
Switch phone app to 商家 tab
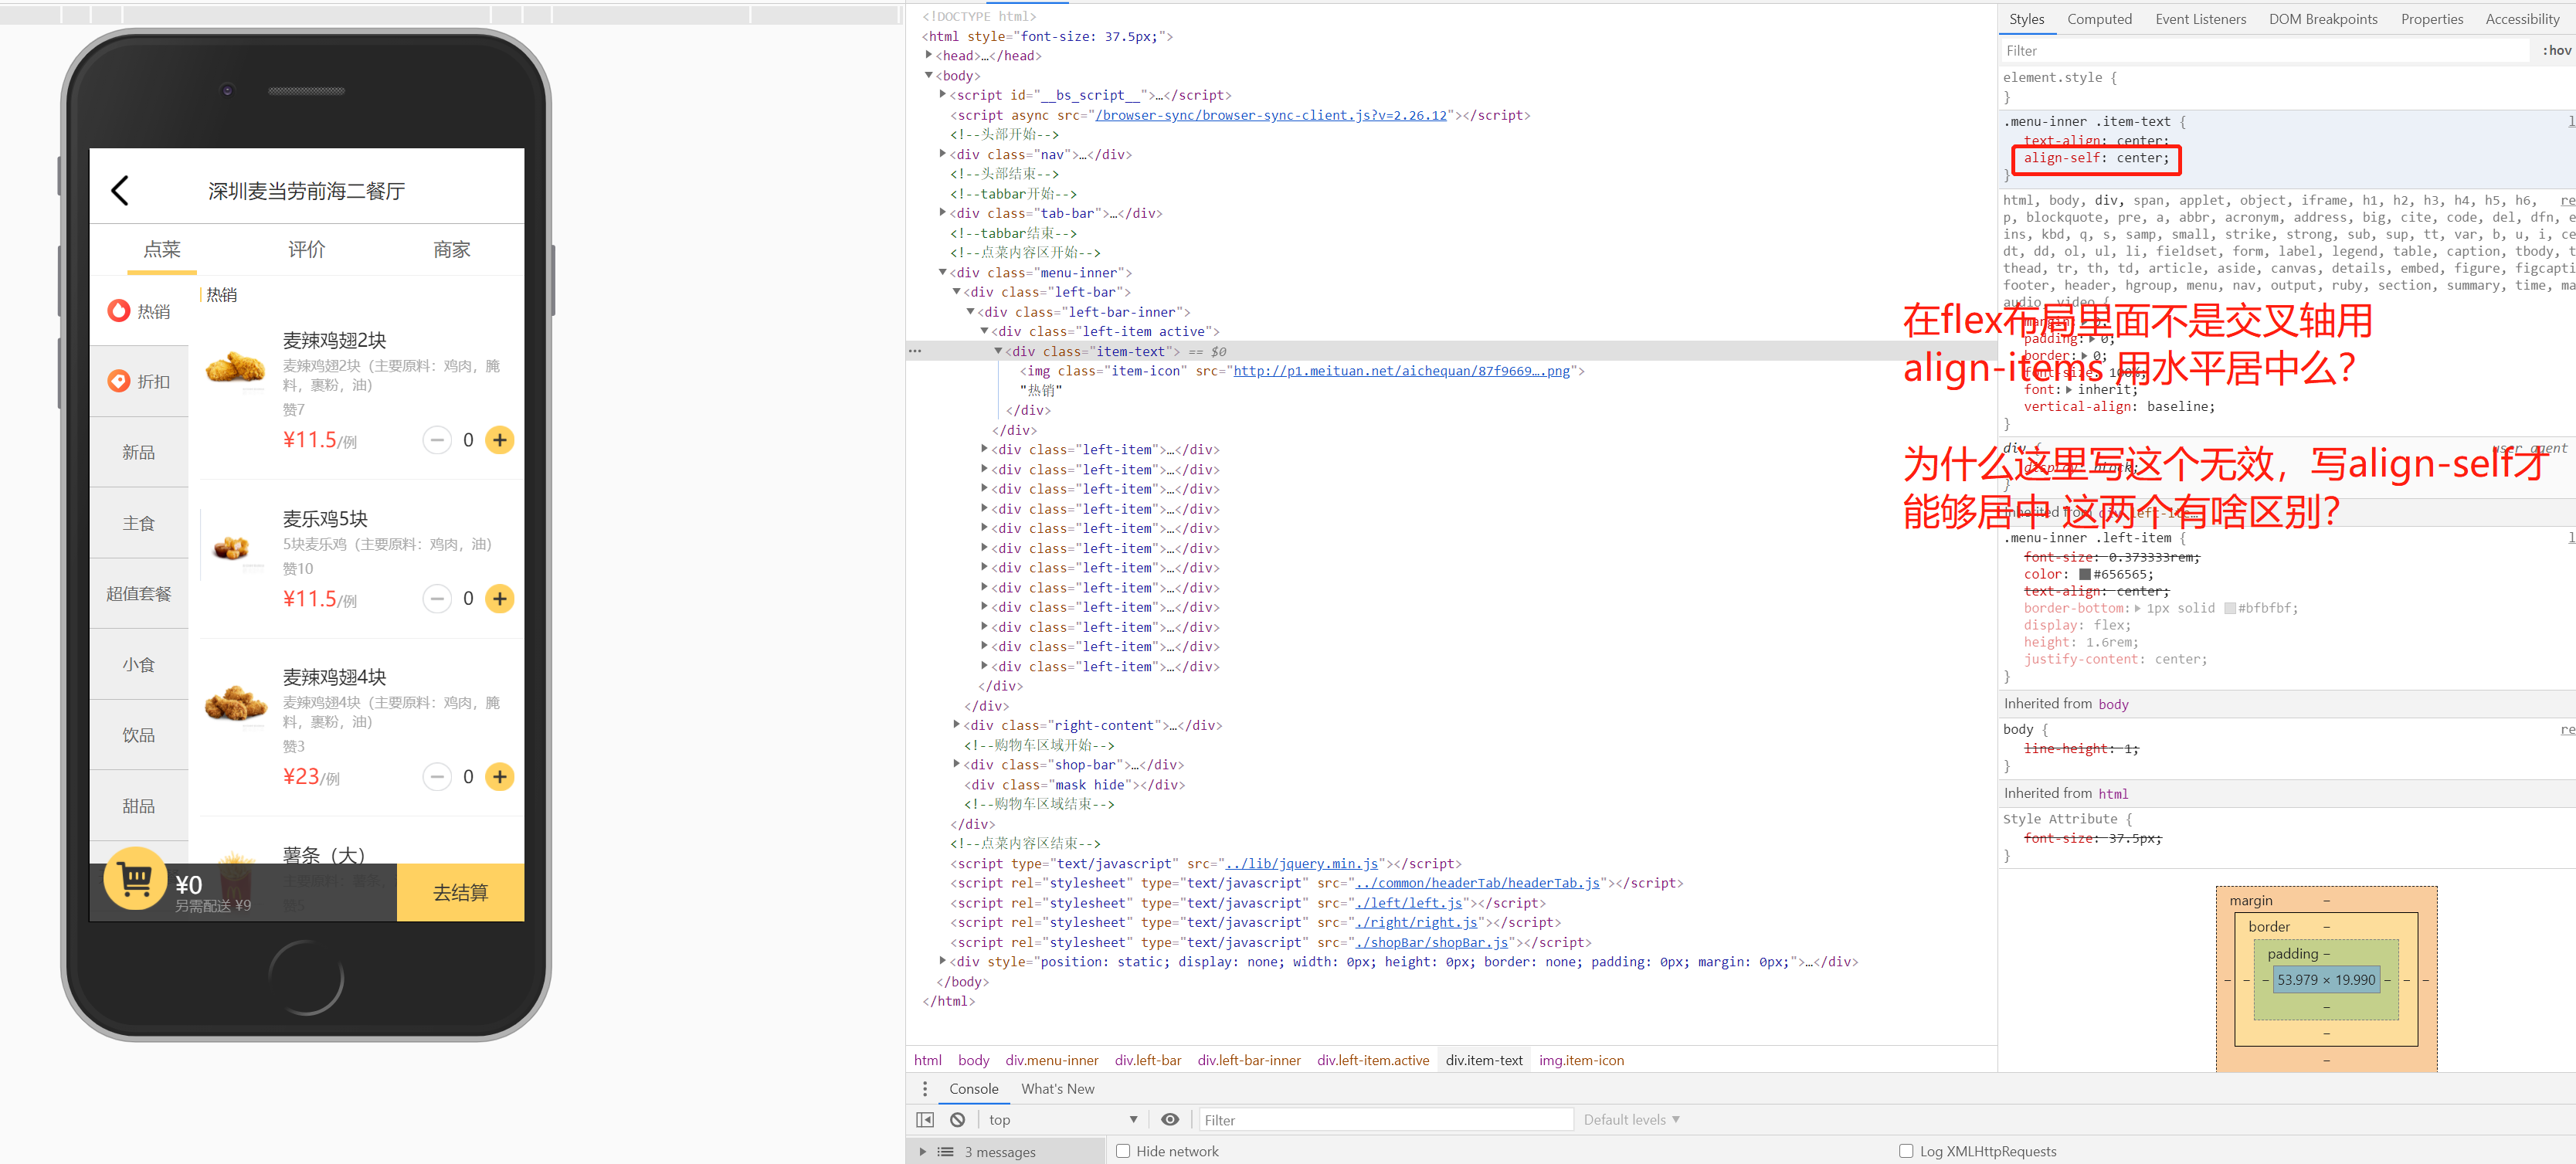[452, 249]
